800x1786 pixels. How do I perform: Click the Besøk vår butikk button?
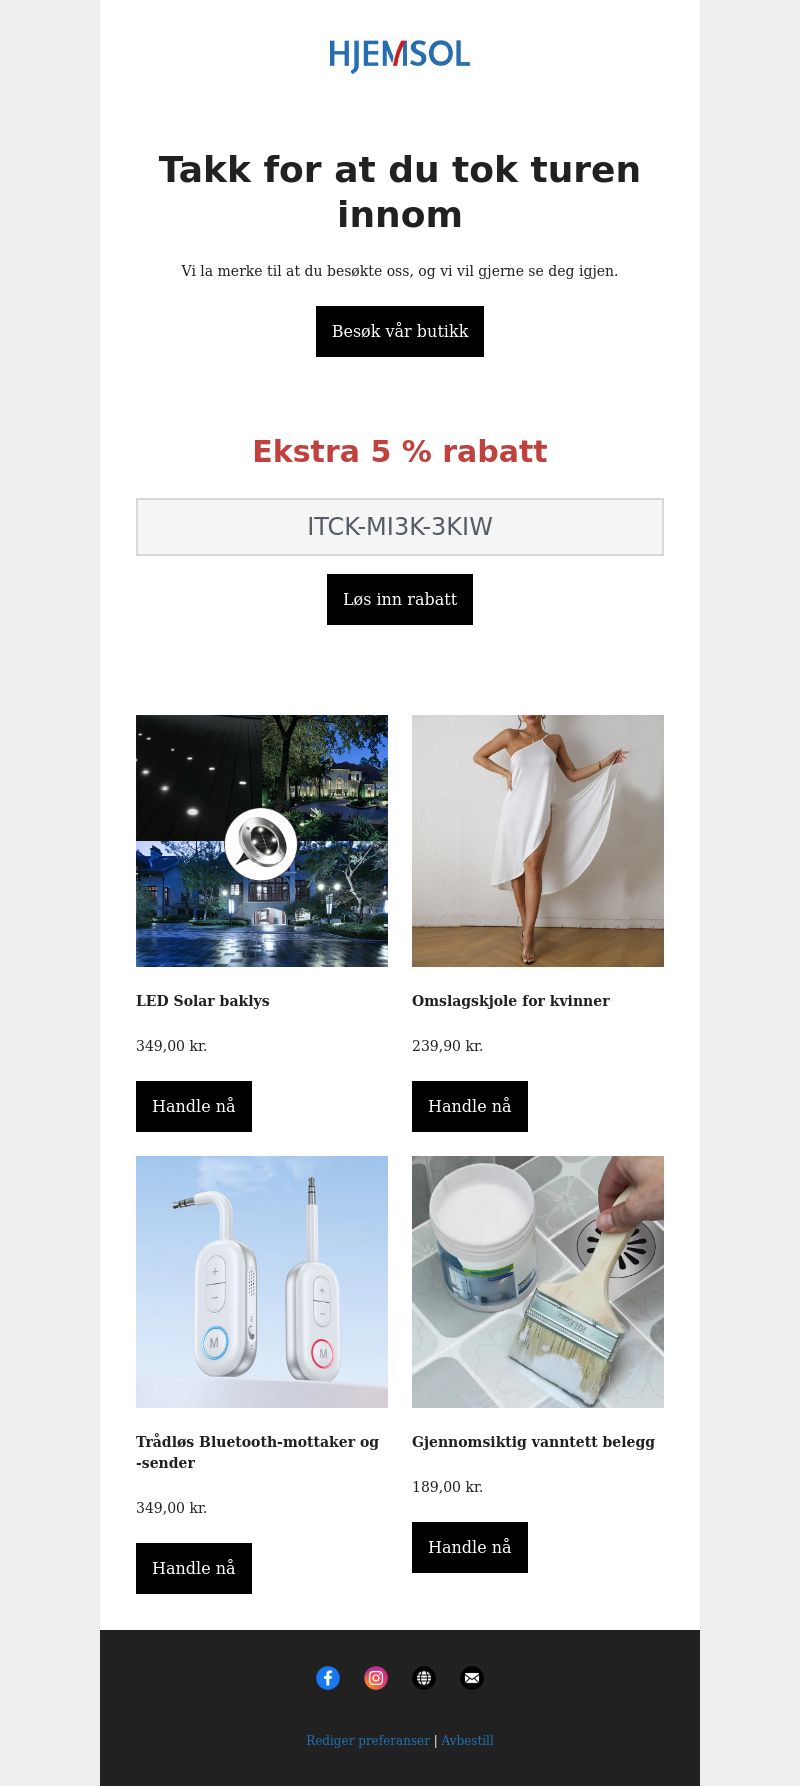[400, 331]
